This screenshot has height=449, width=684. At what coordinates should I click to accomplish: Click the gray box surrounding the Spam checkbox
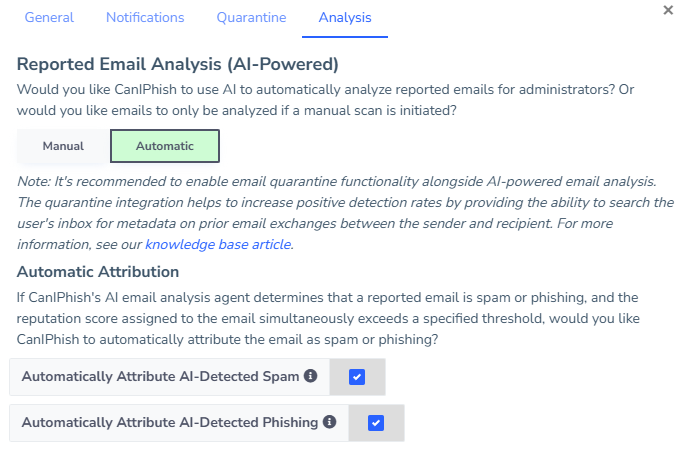point(357,377)
